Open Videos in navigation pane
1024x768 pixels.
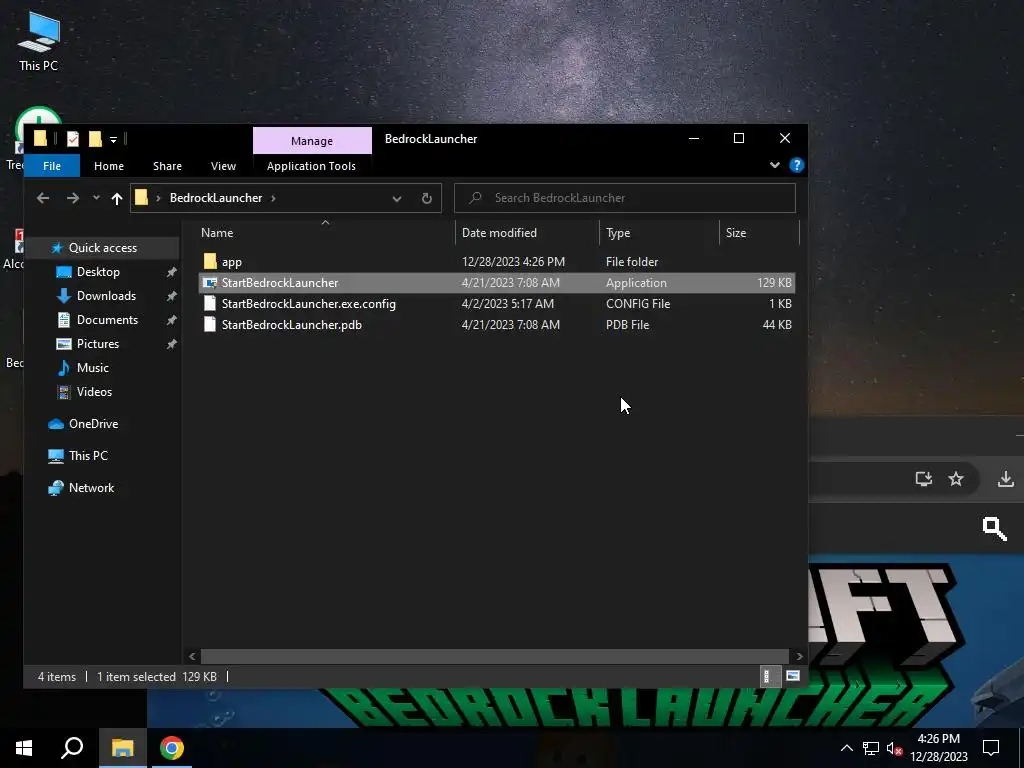[x=94, y=392]
